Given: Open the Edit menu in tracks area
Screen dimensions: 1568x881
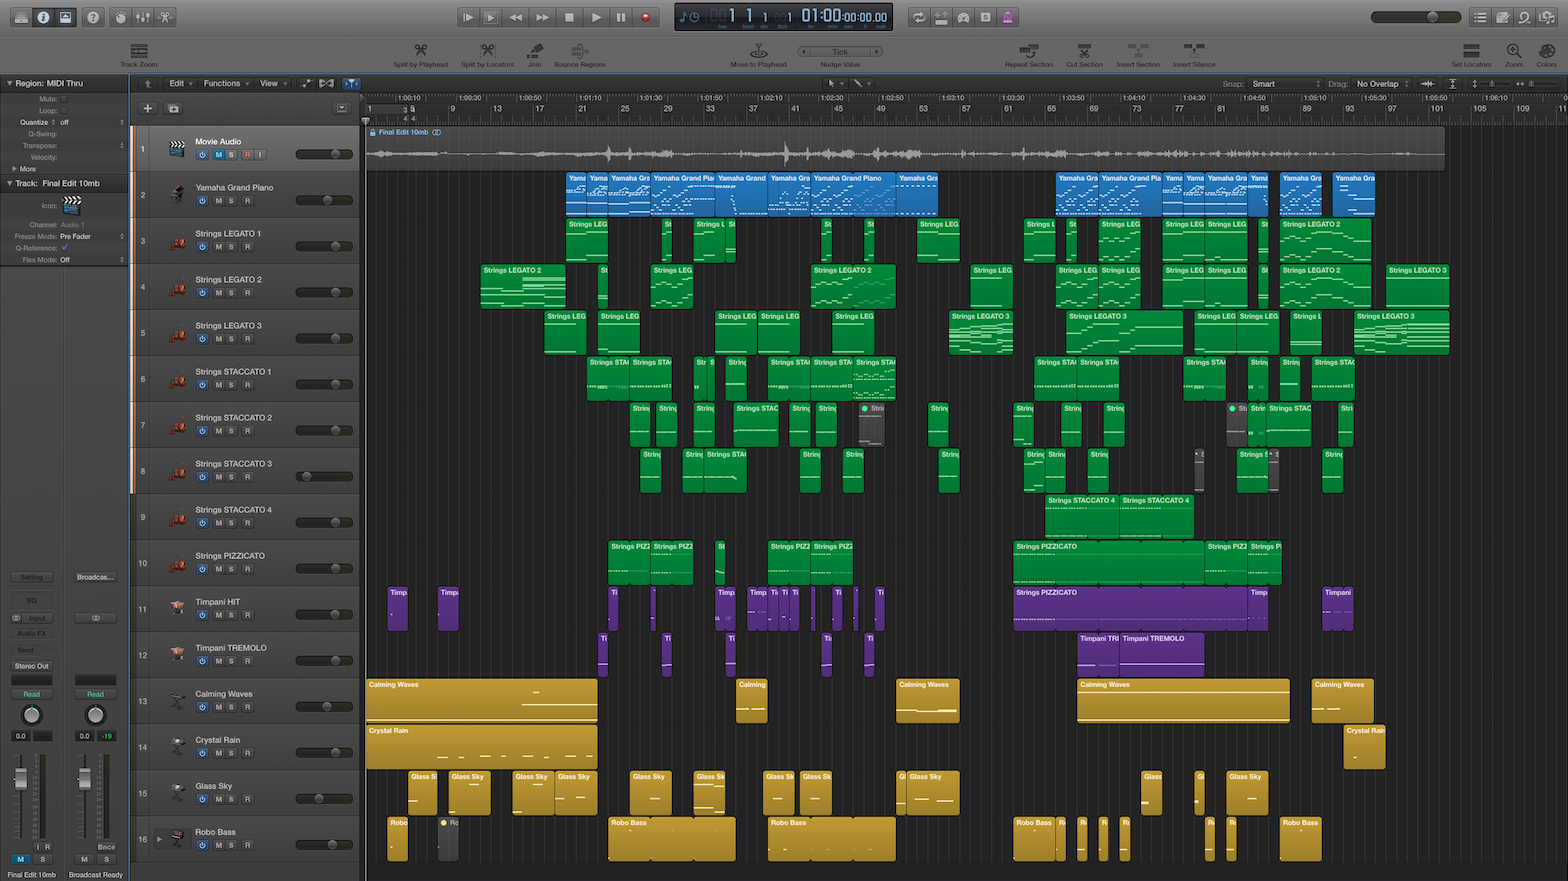Looking at the screenshot, I should (x=180, y=83).
